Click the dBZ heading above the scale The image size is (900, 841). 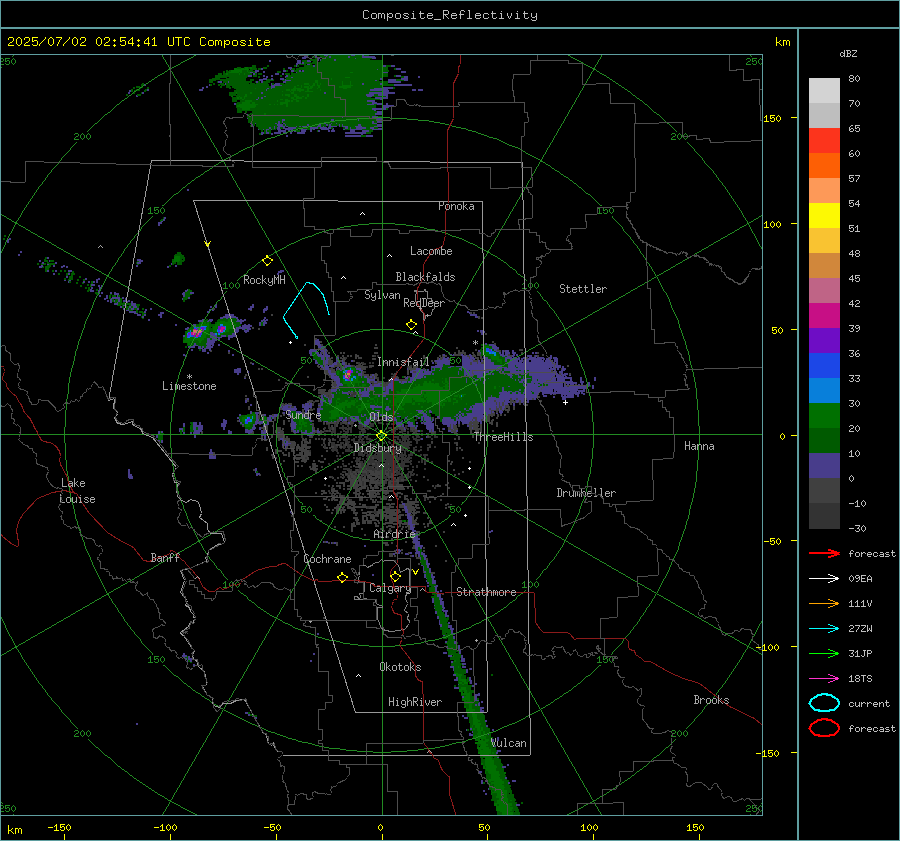[x=848, y=53]
